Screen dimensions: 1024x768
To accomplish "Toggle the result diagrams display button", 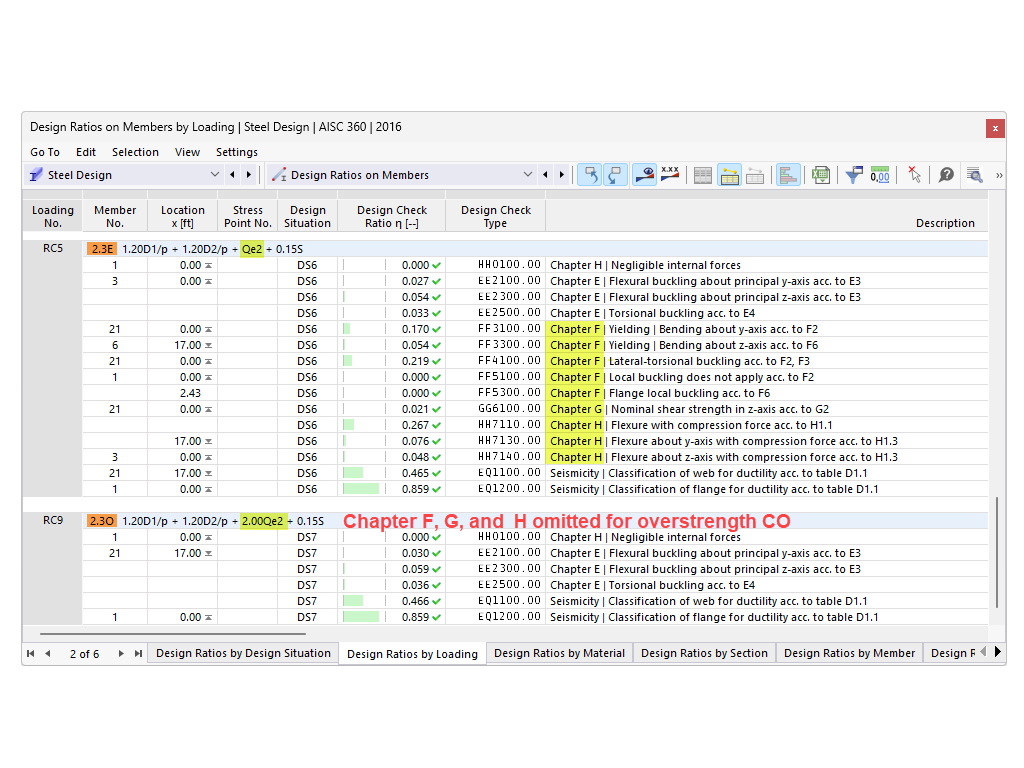I will pyautogui.click(x=645, y=174).
